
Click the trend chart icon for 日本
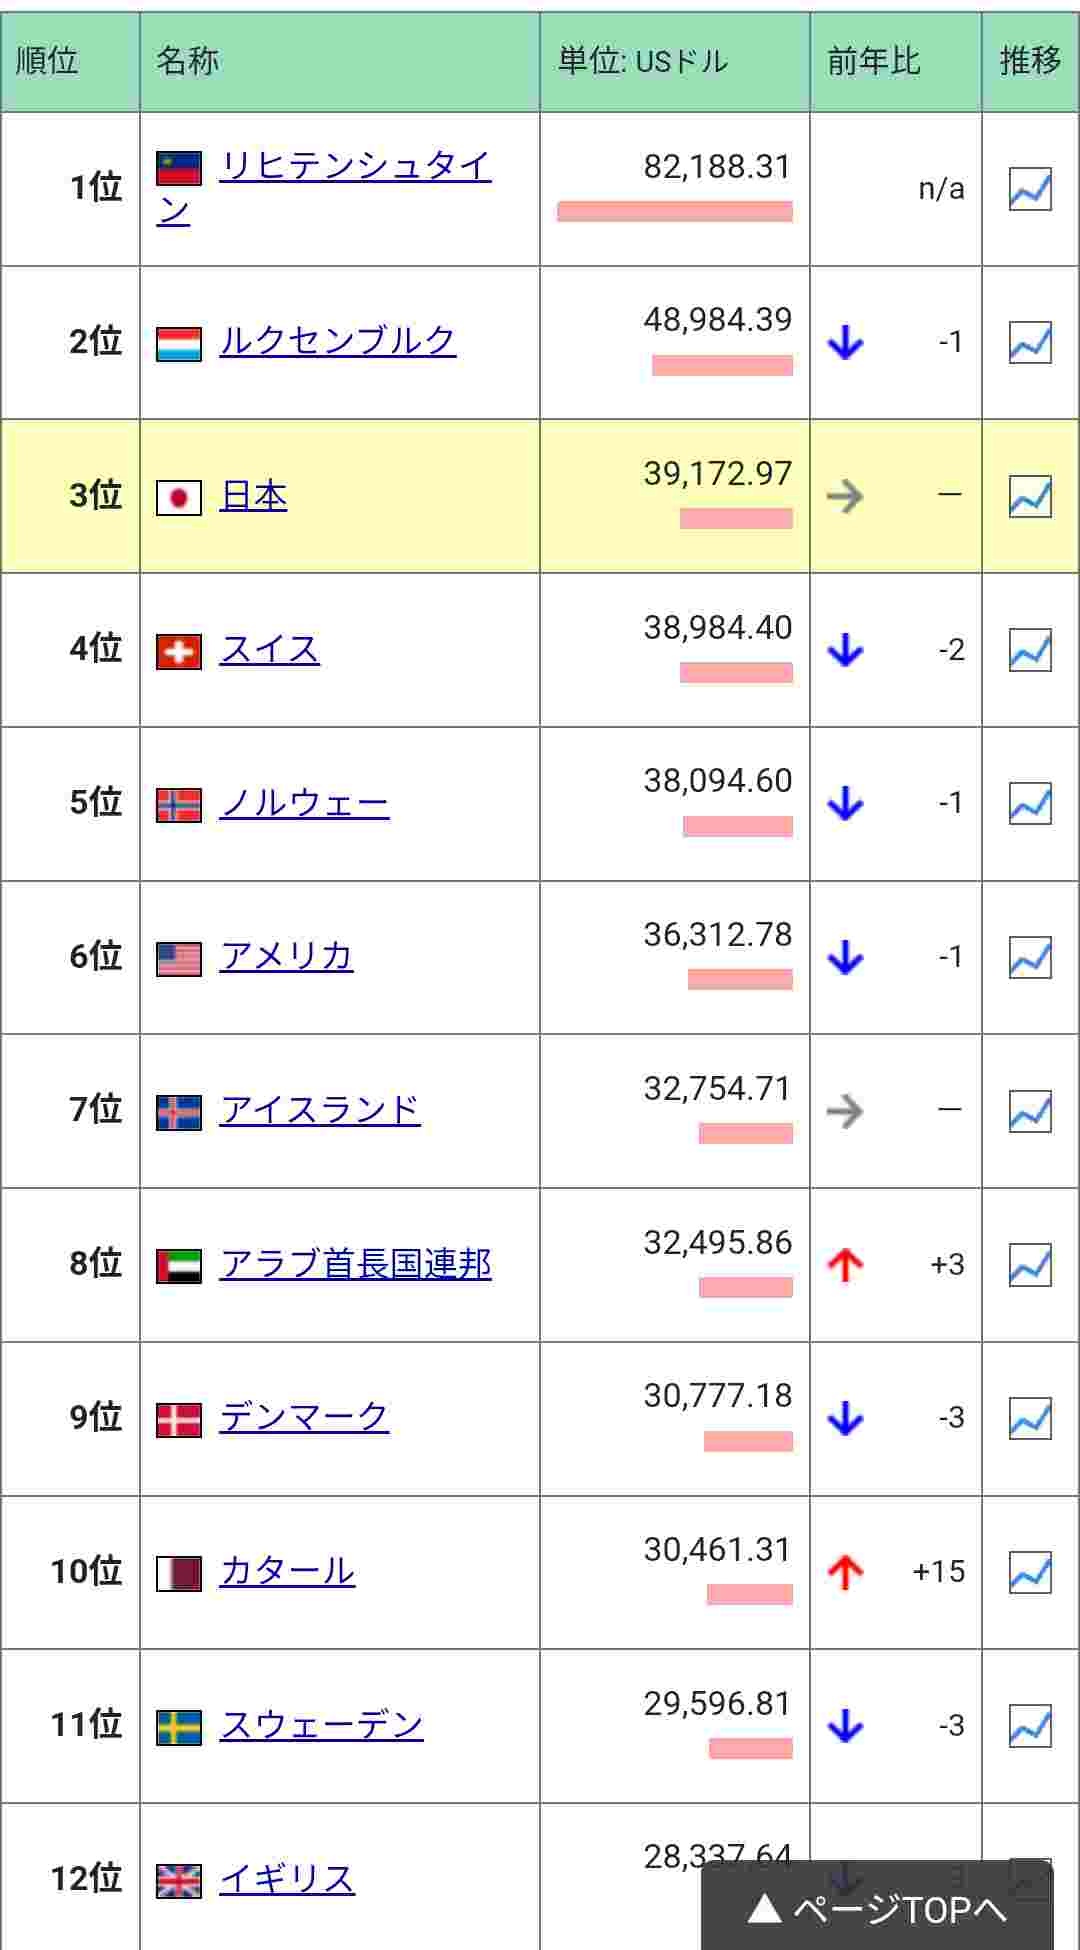point(1030,497)
